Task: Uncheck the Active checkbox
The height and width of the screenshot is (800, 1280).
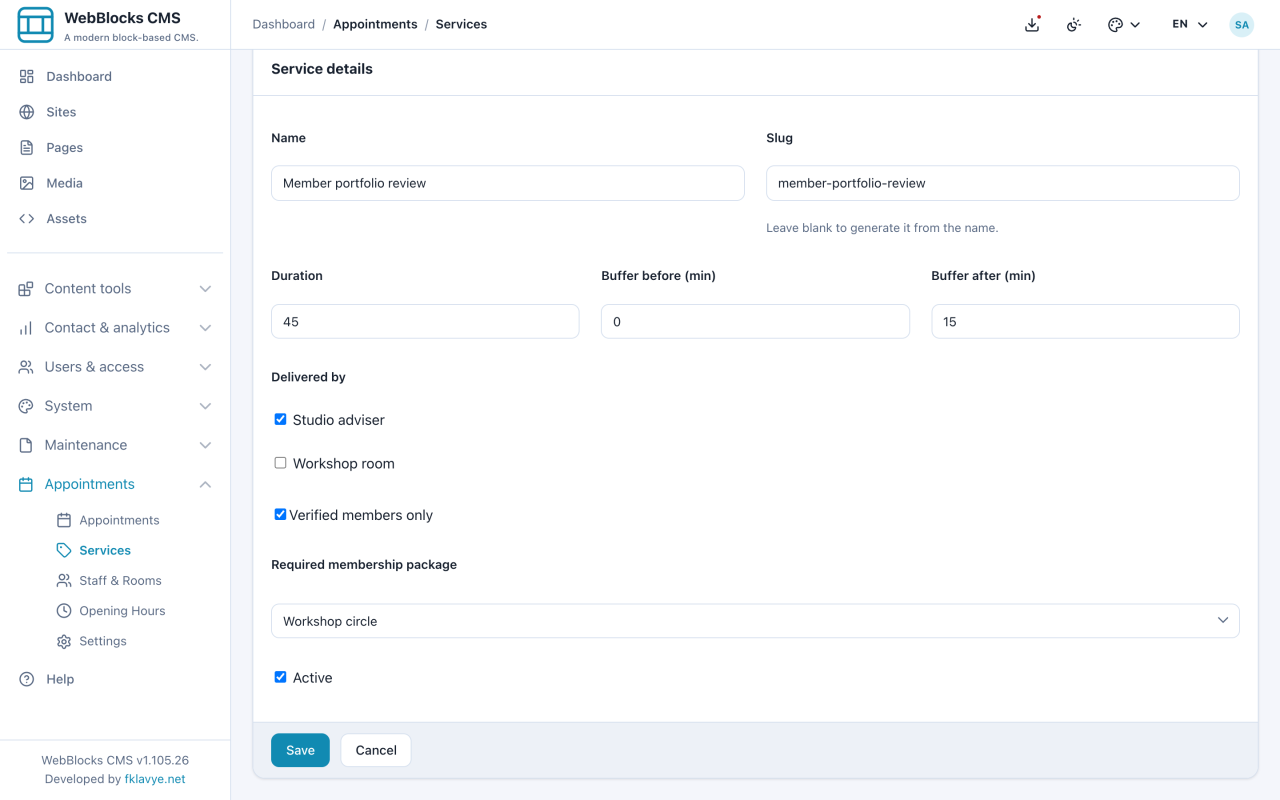Action: 280,677
